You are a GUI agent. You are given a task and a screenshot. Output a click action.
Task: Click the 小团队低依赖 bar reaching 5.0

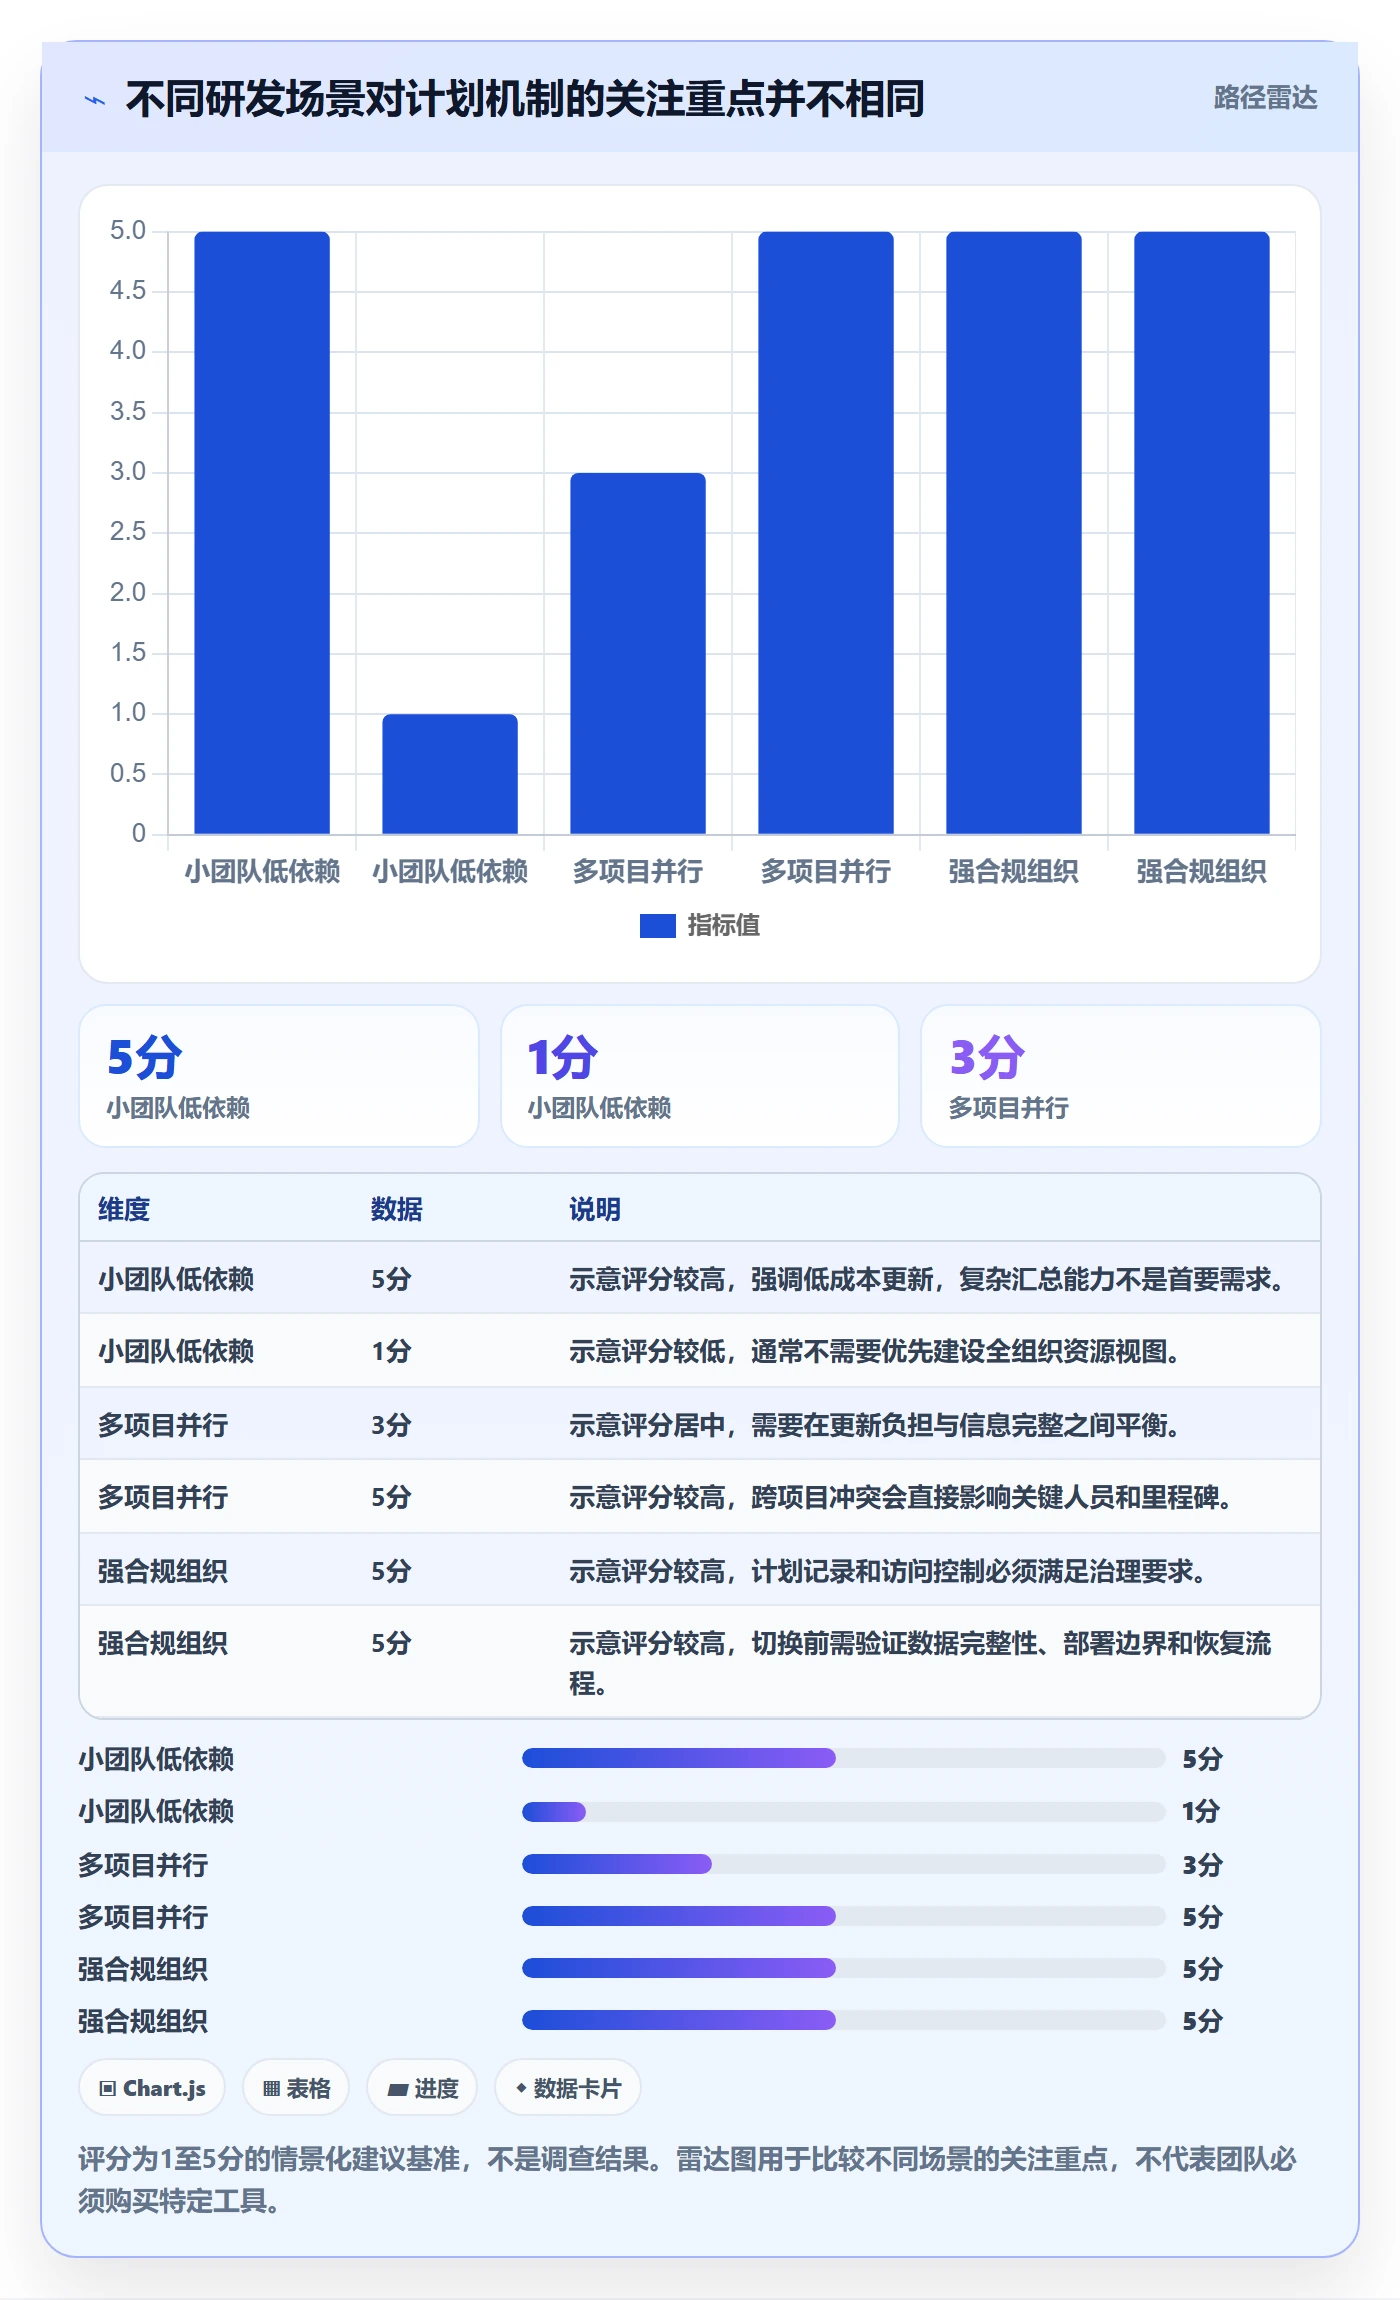tap(262, 532)
